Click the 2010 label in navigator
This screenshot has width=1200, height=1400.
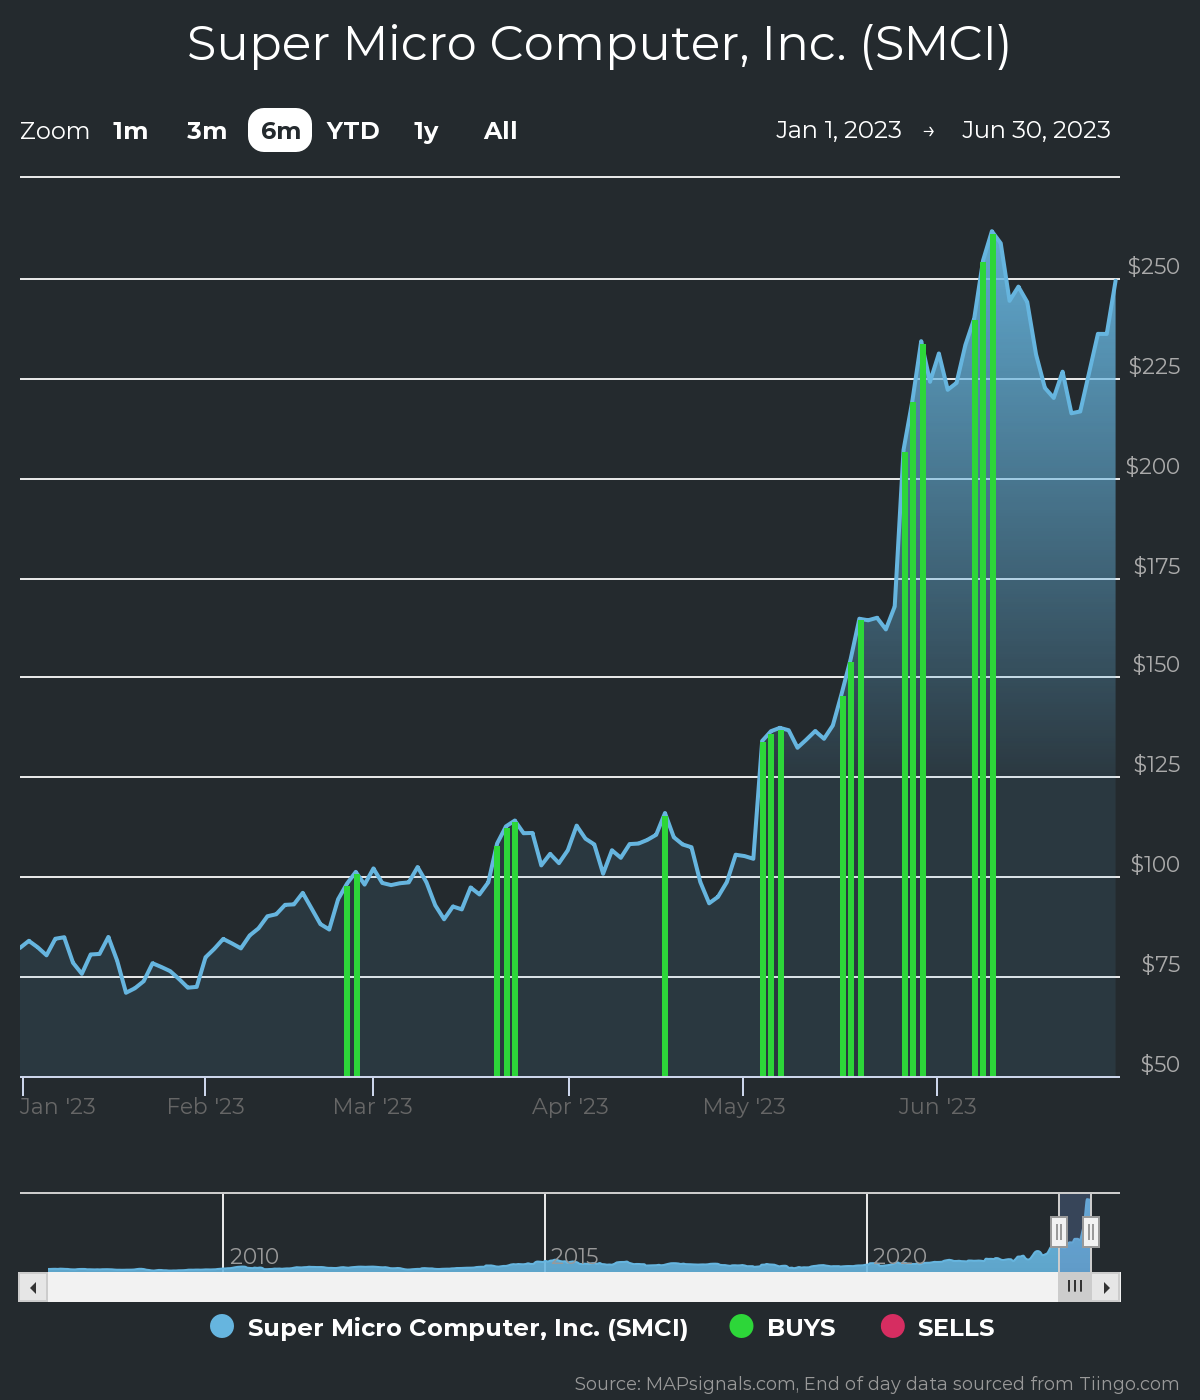[x=254, y=1256]
